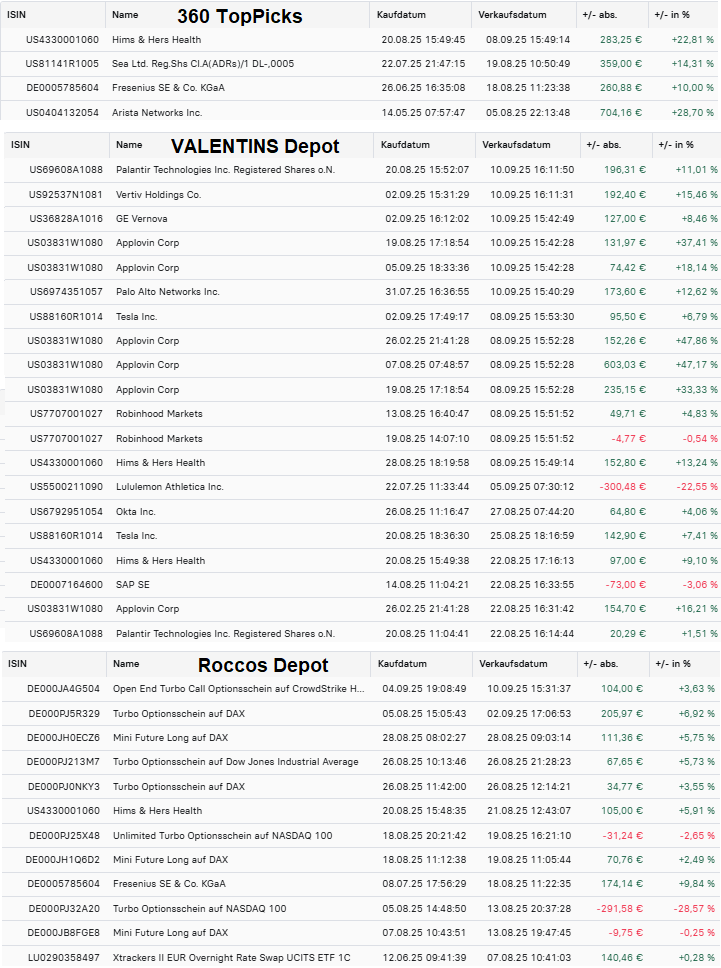721x968 pixels.
Task: Click the -4,77 € loss value
Action: pyautogui.click(x=628, y=439)
